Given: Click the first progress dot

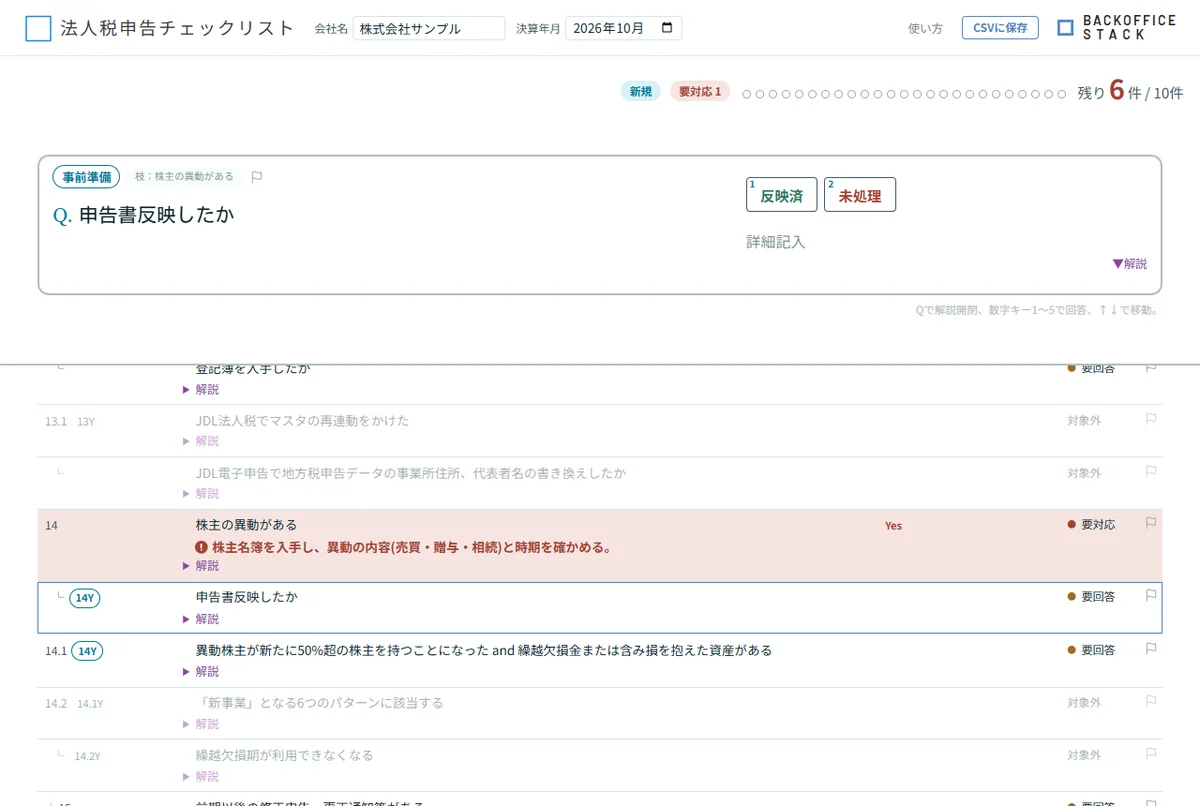Looking at the screenshot, I should [746, 94].
